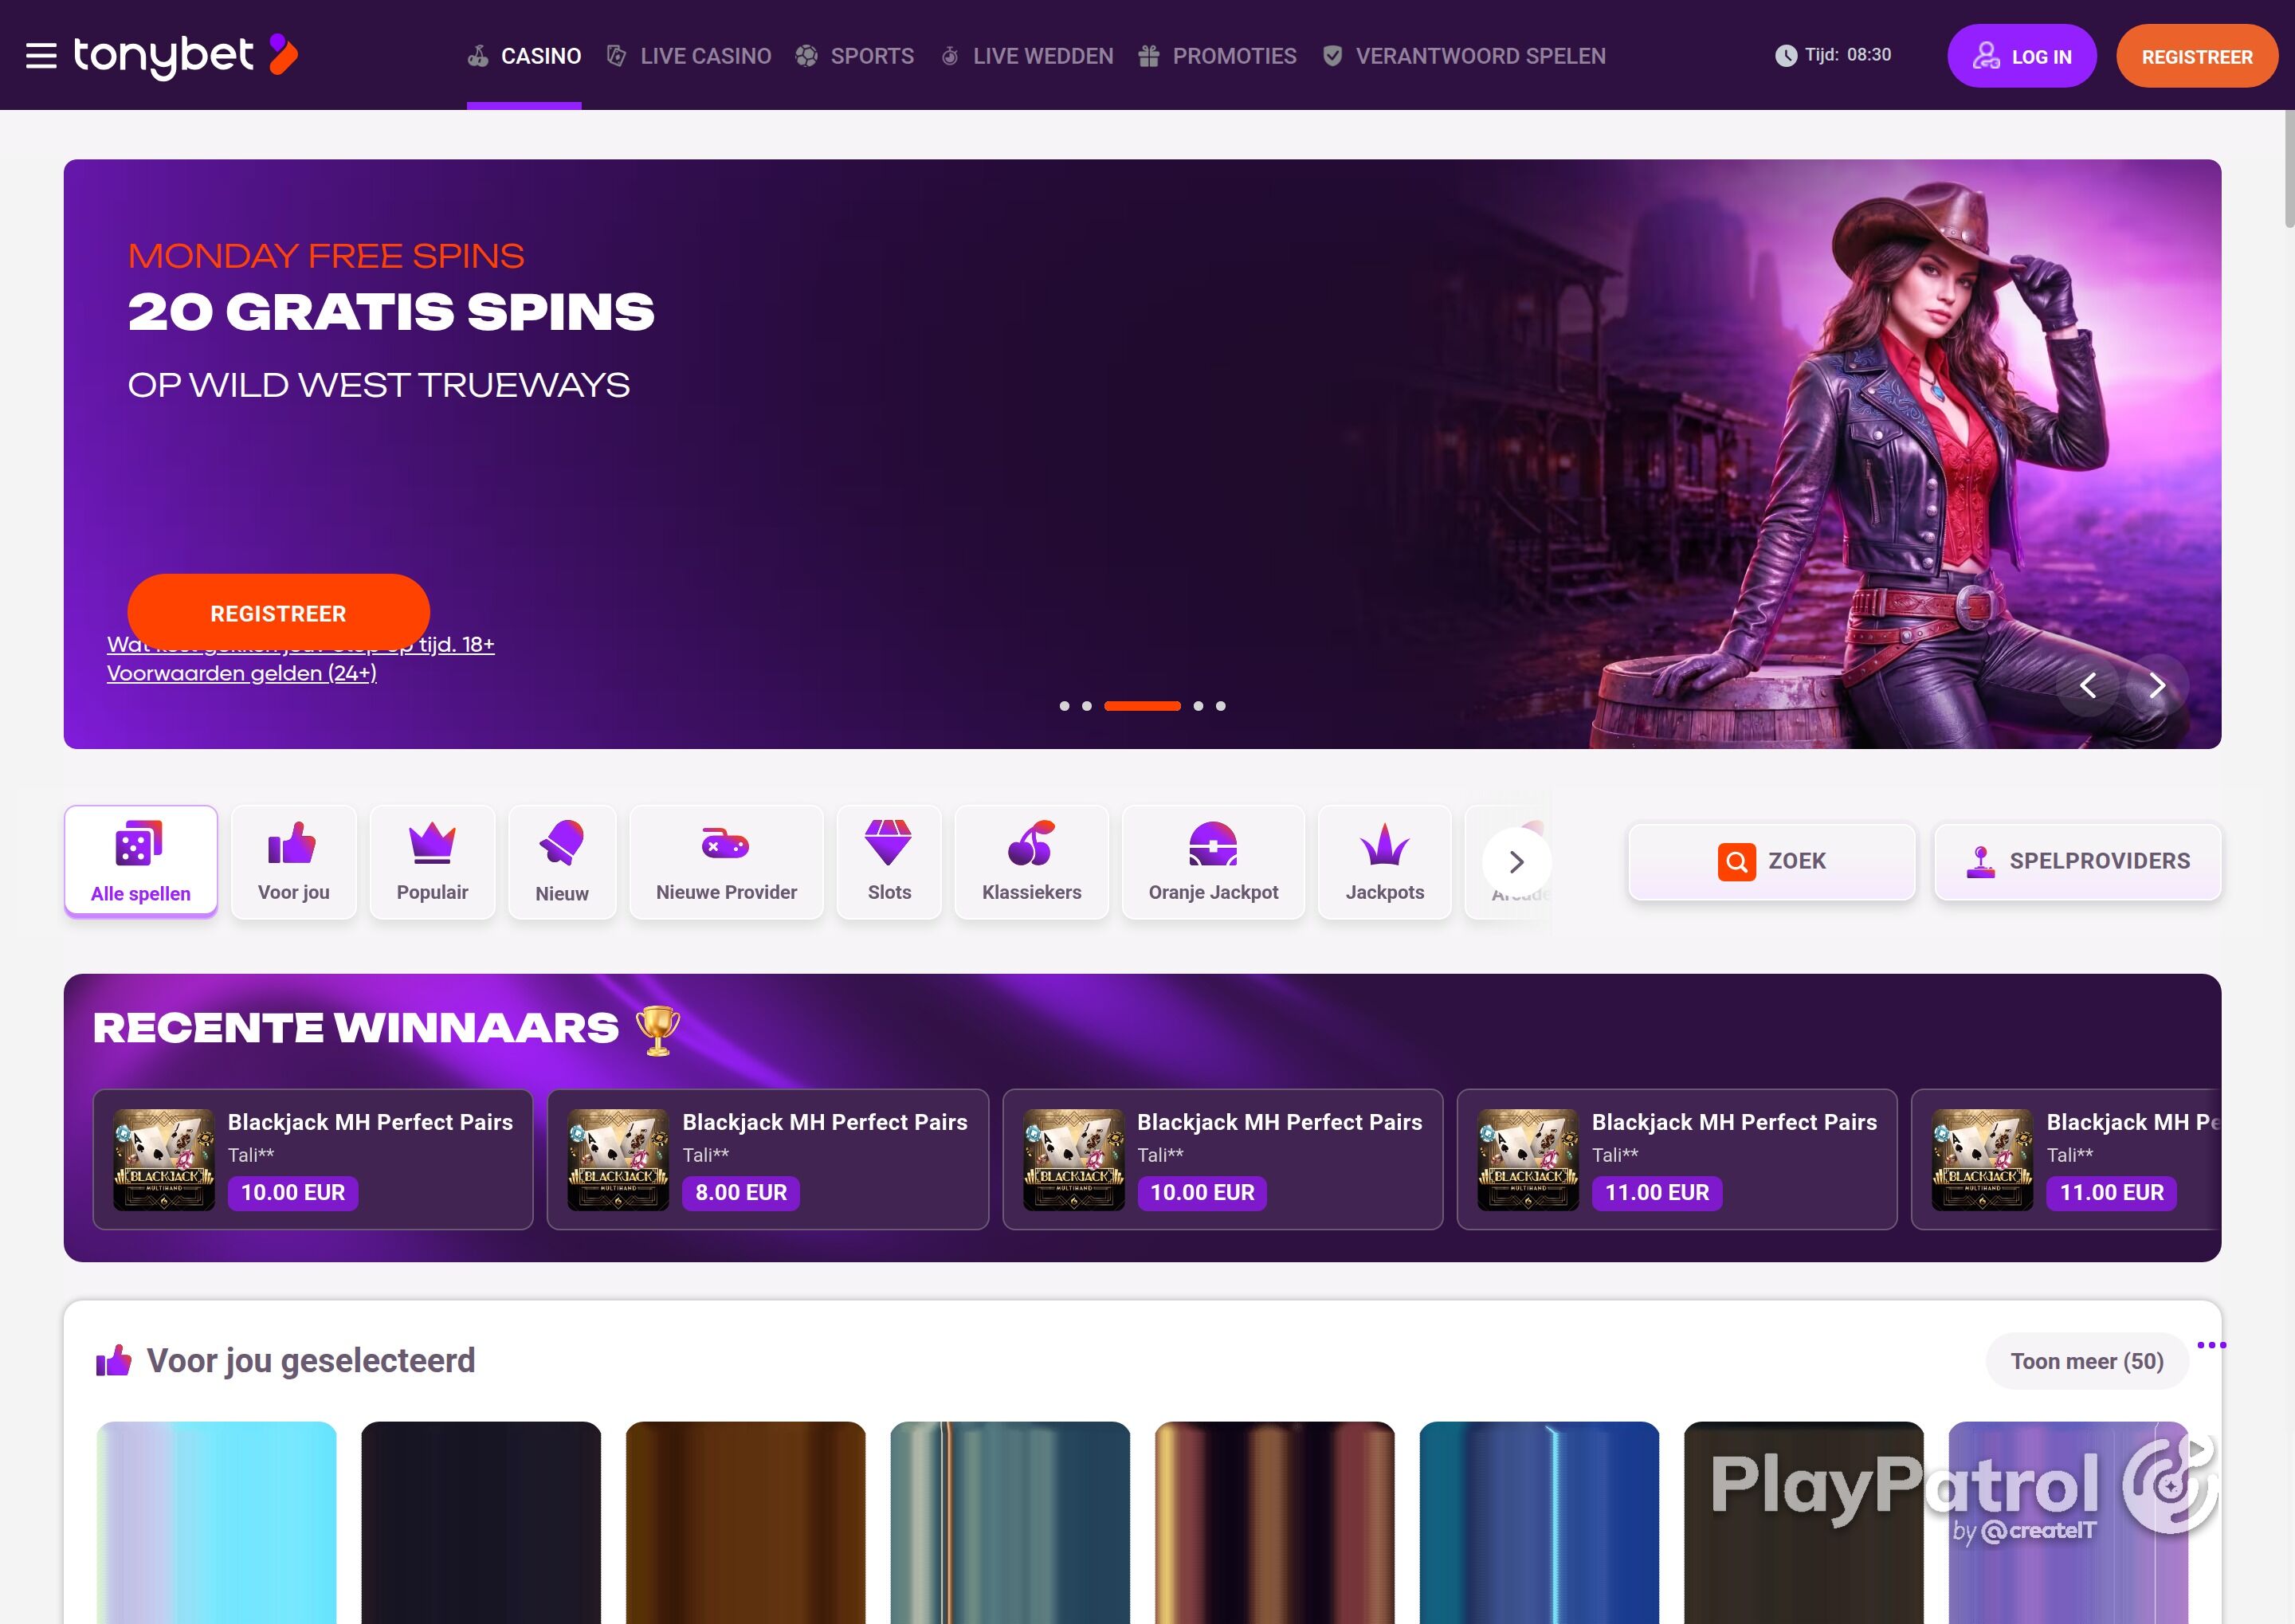The height and width of the screenshot is (1624, 2295).
Task: Select the Jackpots category
Action: coord(1384,861)
